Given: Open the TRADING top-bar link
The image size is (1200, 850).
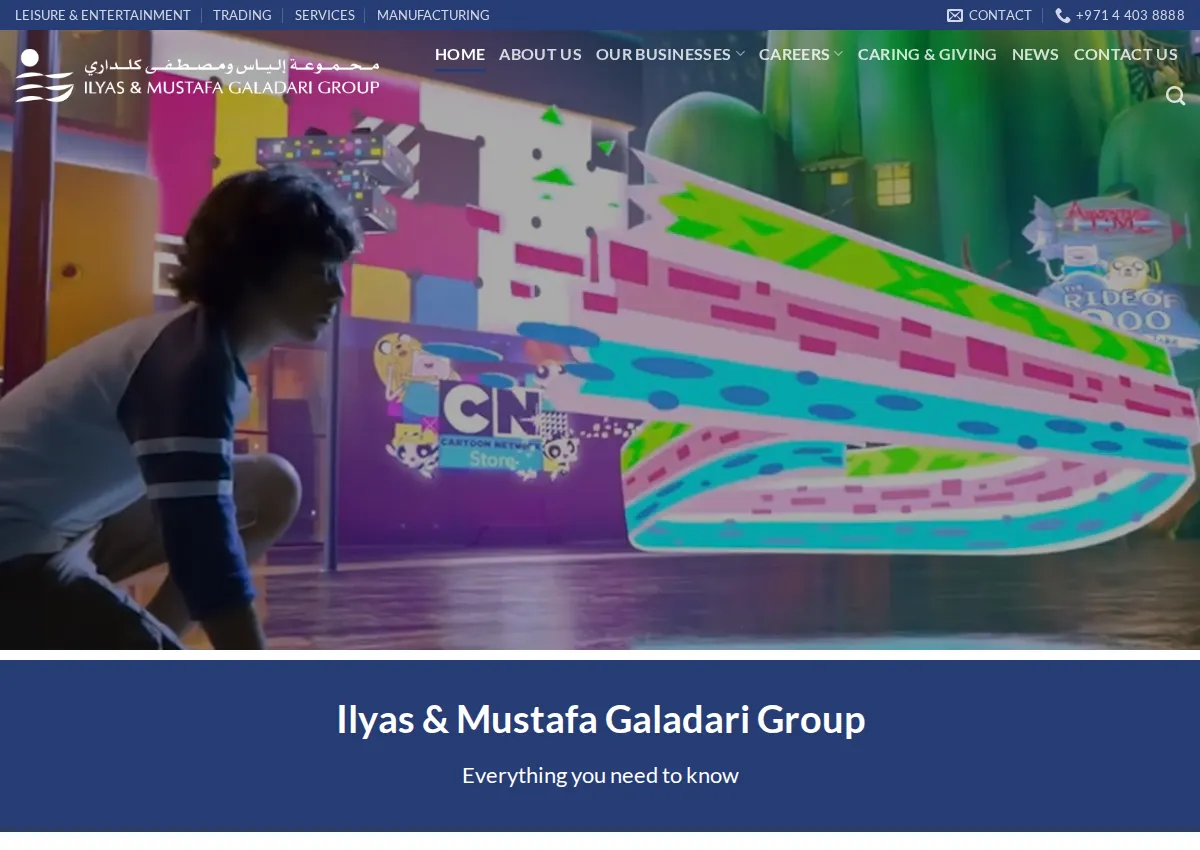Looking at the screenshot, I should [242, 15].
